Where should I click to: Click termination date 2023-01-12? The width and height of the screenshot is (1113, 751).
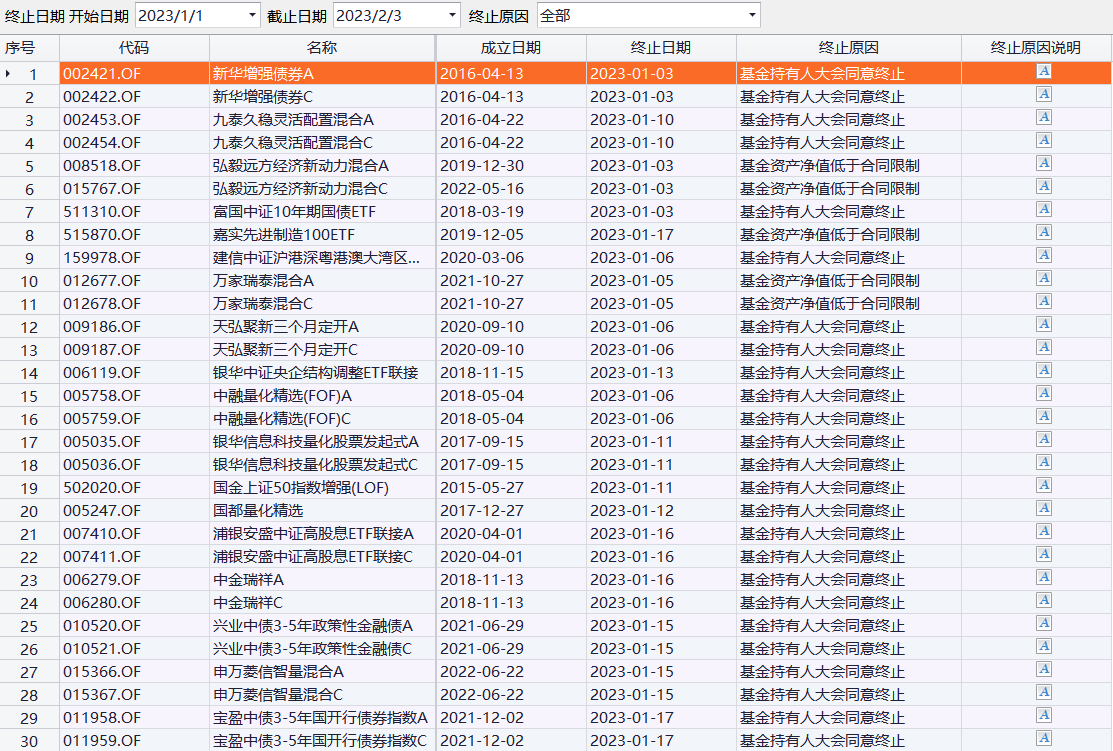coord(632,510)
